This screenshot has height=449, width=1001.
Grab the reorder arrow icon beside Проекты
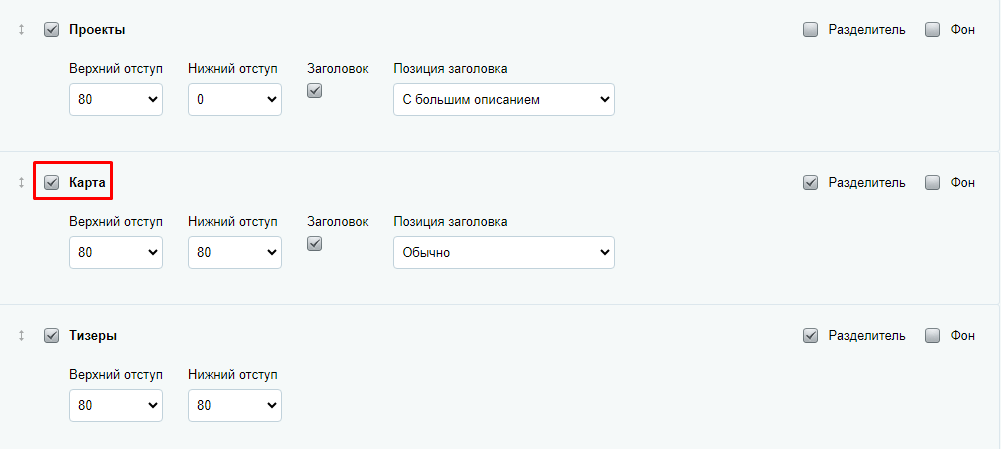(x=21, y=30)
